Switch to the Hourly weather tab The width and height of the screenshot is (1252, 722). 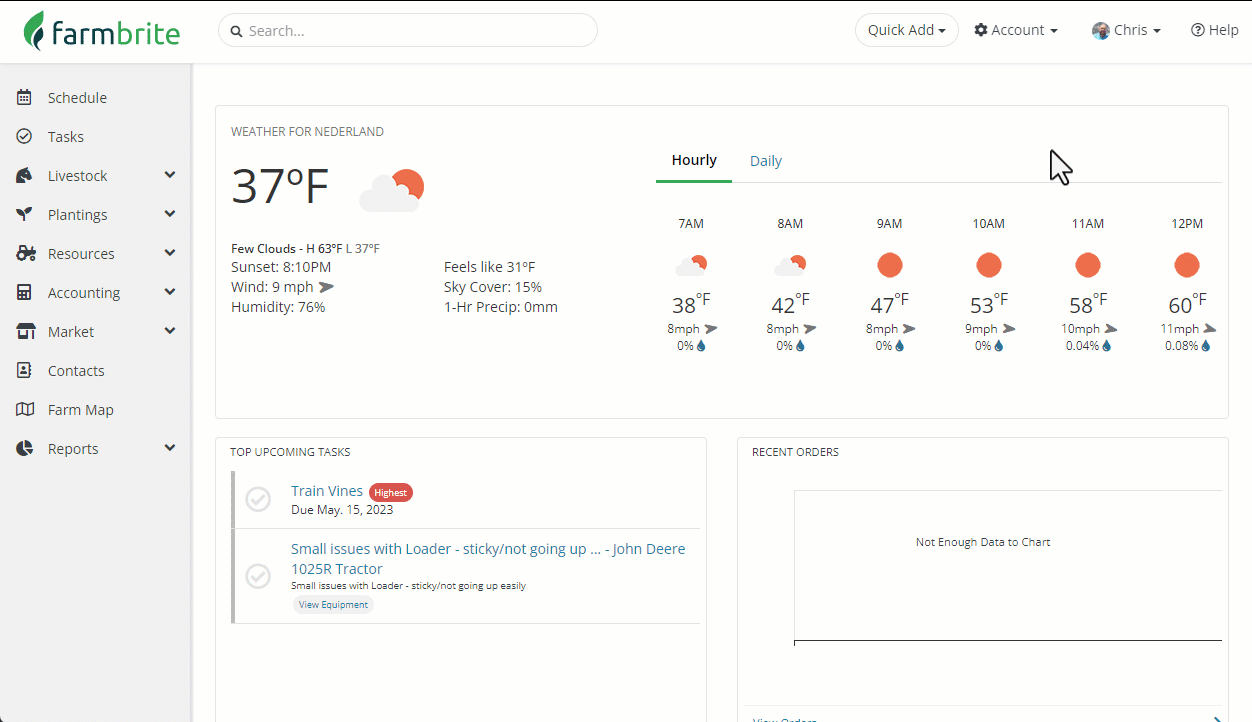pos(694,160)
